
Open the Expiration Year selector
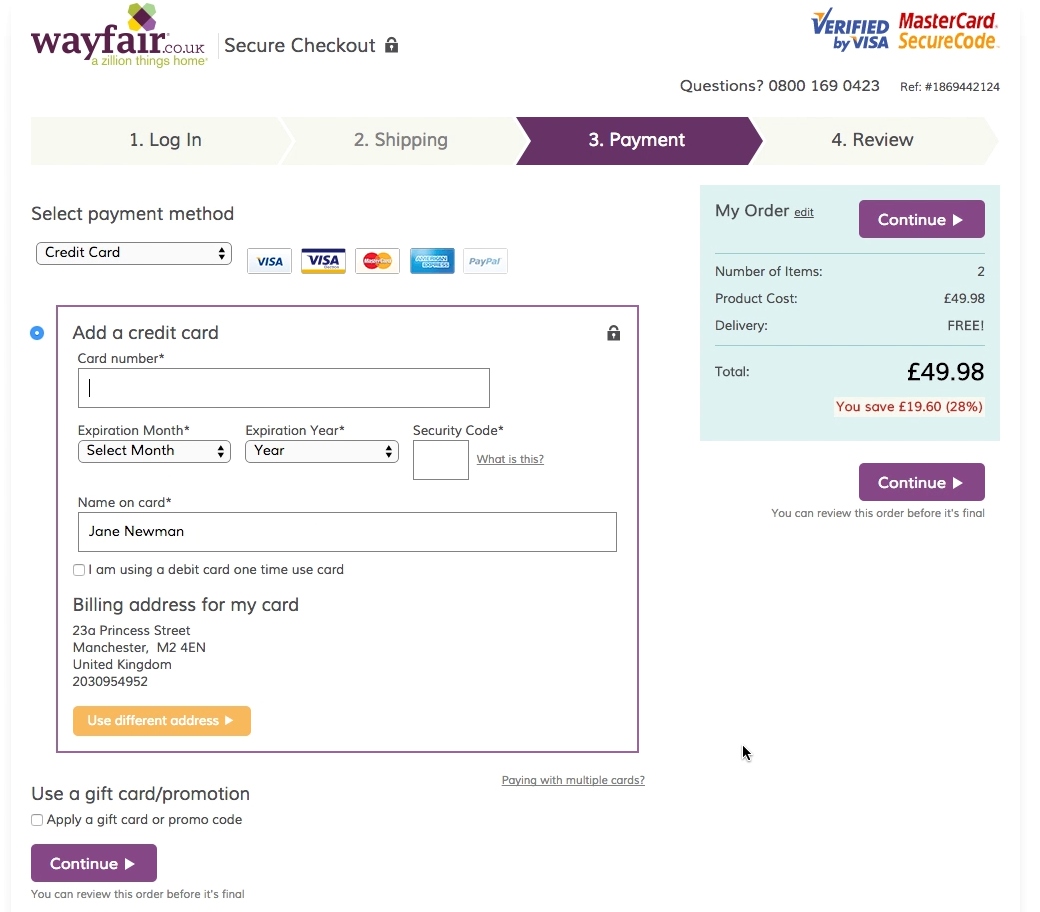pyautogui.click(x=321, y=451)
